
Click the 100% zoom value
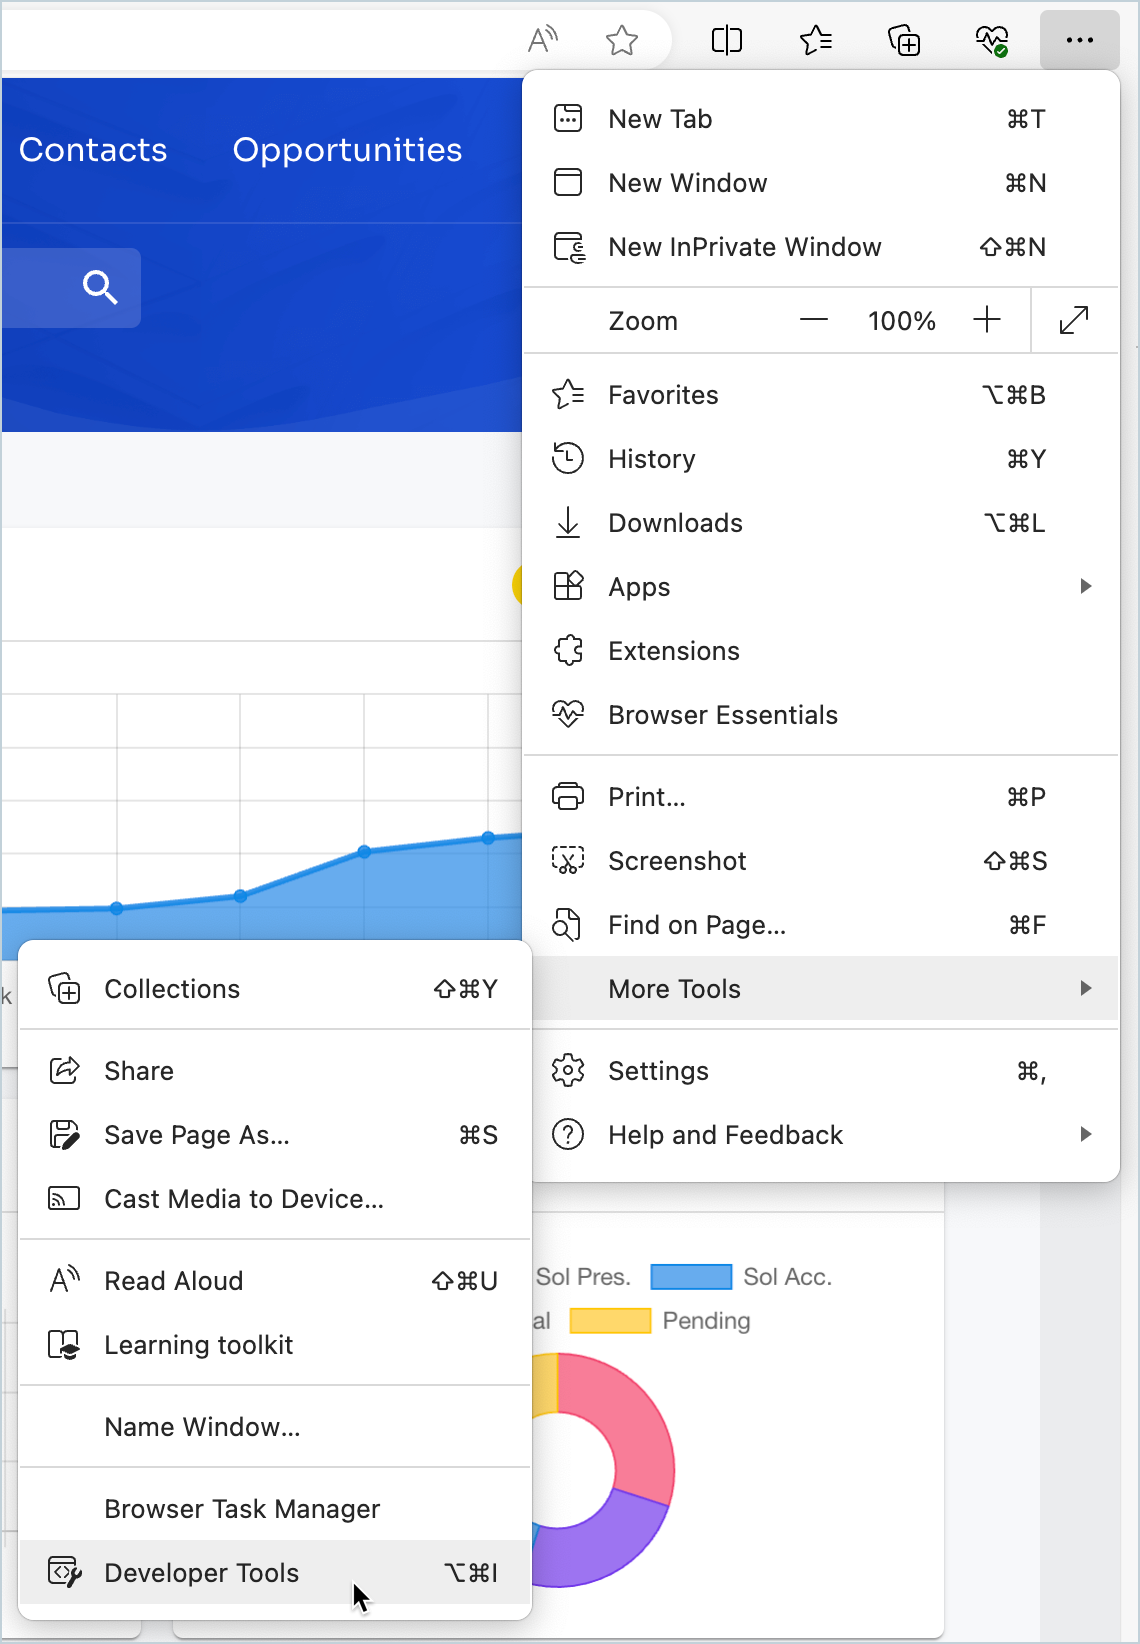[x=902, y=321]
